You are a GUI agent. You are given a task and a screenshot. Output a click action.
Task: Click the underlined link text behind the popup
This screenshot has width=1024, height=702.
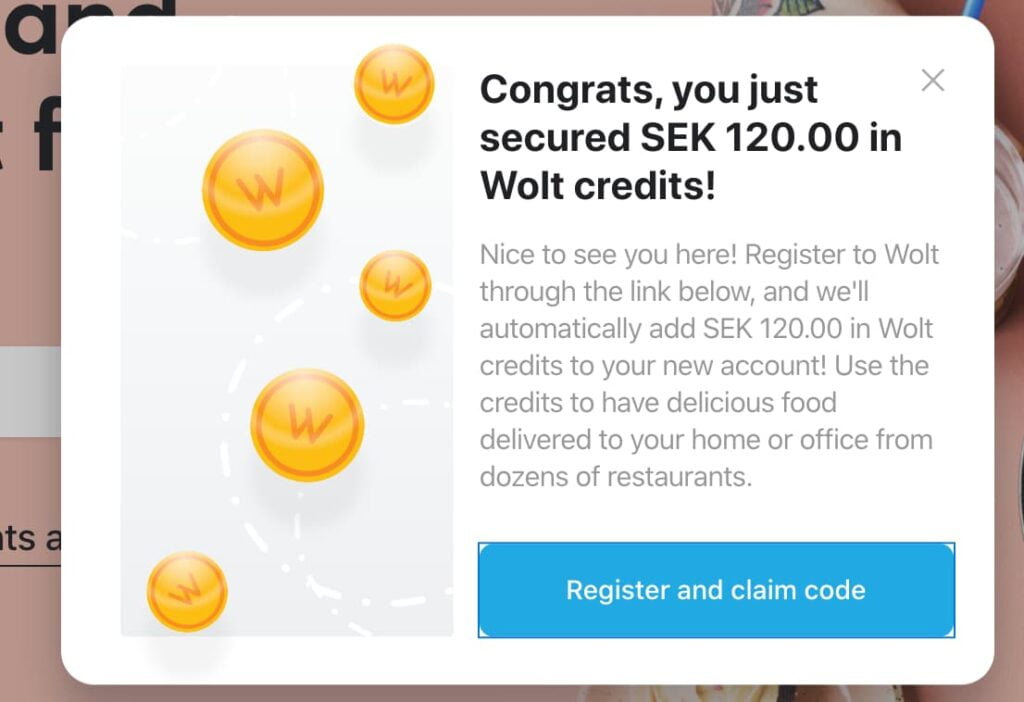click(x=30, y=539)
